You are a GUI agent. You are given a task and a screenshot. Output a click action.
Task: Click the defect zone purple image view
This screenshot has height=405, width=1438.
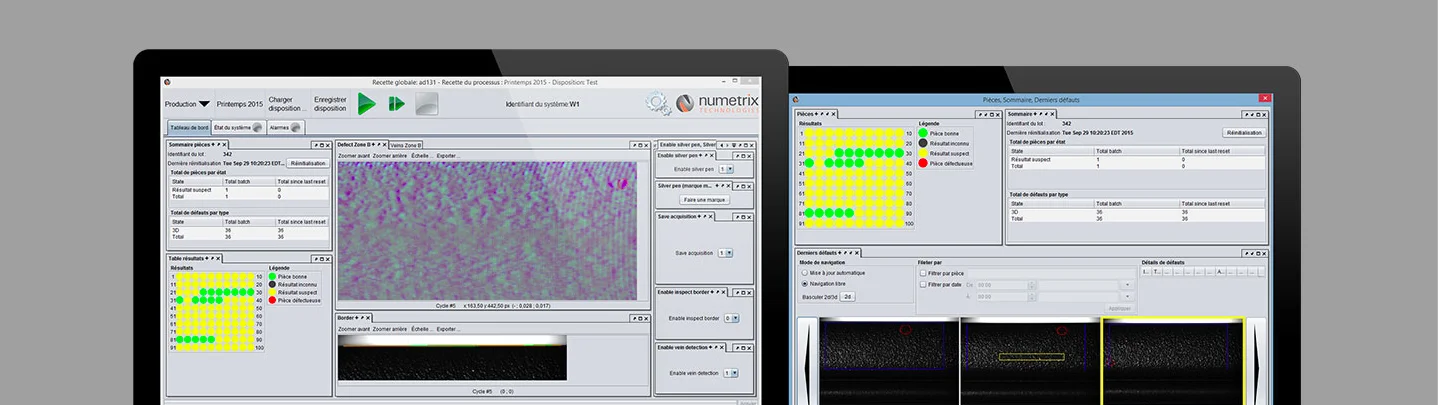pos(487,230)
